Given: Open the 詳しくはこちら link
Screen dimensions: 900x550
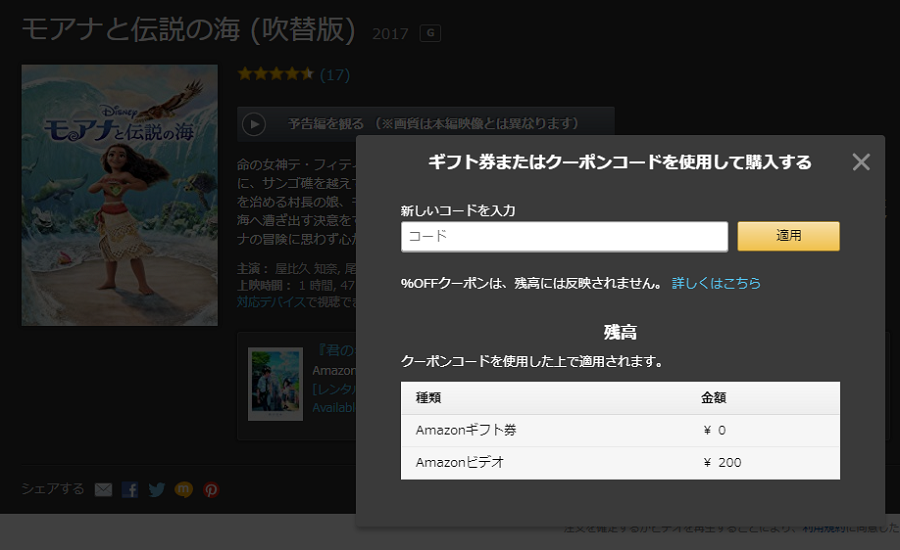Looking at the screenshot, I should [x=716, y=283].
